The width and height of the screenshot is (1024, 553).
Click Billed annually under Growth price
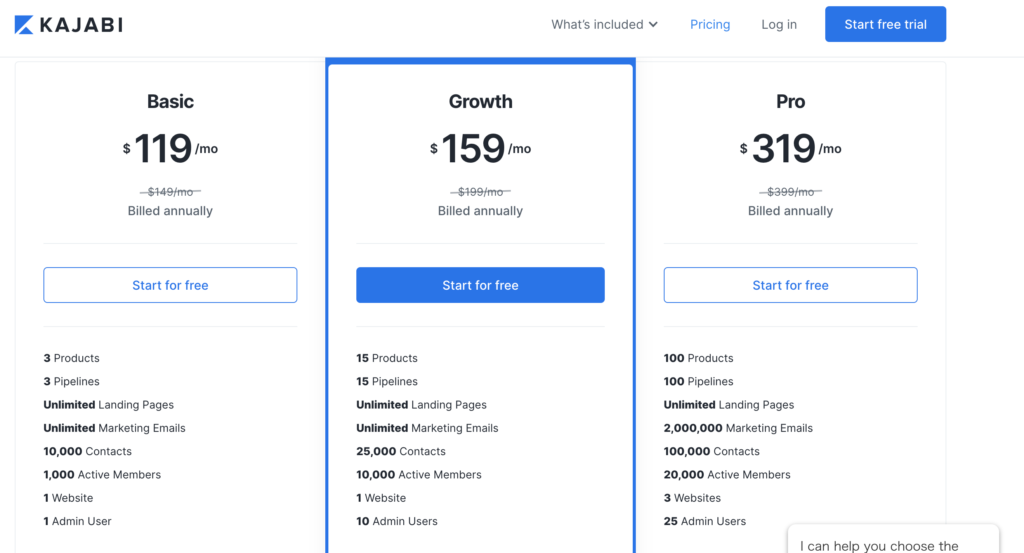(x=480, y=211)
